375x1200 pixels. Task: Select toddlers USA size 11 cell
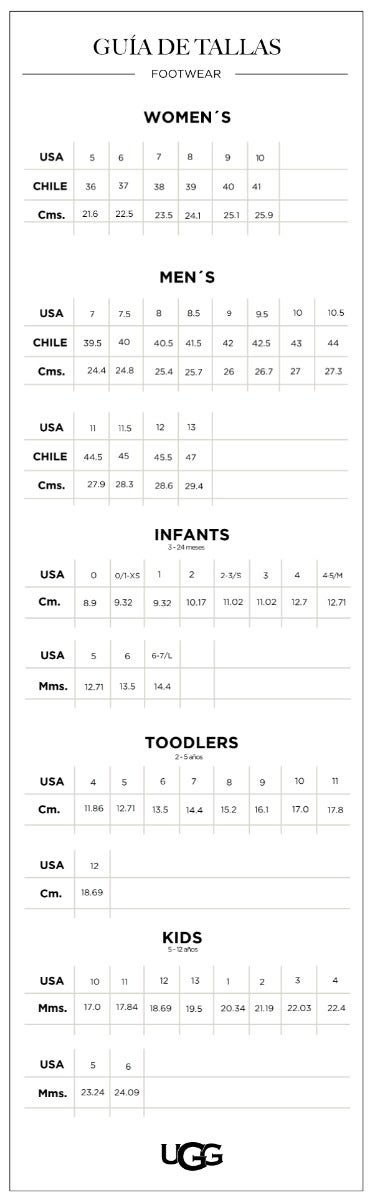click(335, 781)
